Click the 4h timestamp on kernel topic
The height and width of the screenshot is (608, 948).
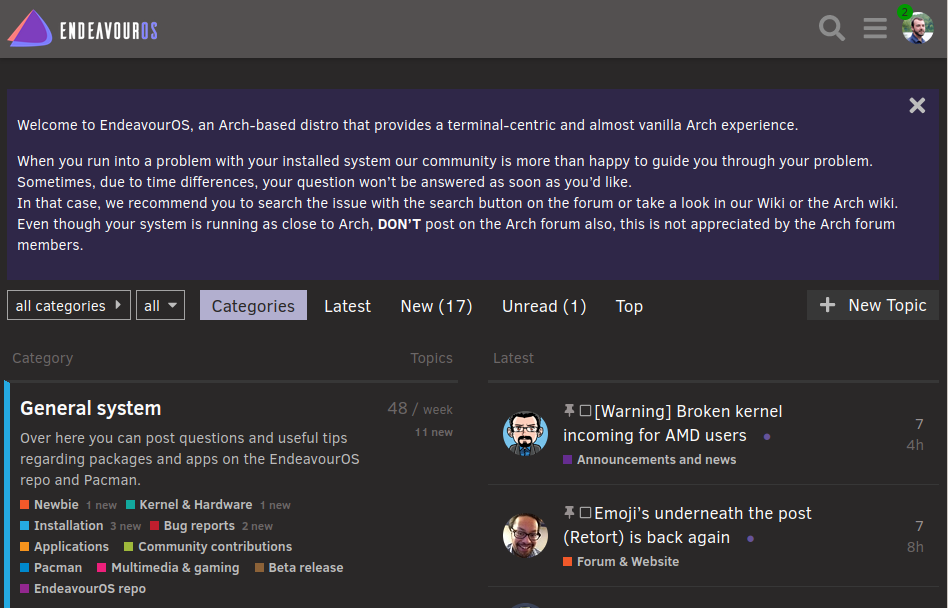(x=915, y=445)
